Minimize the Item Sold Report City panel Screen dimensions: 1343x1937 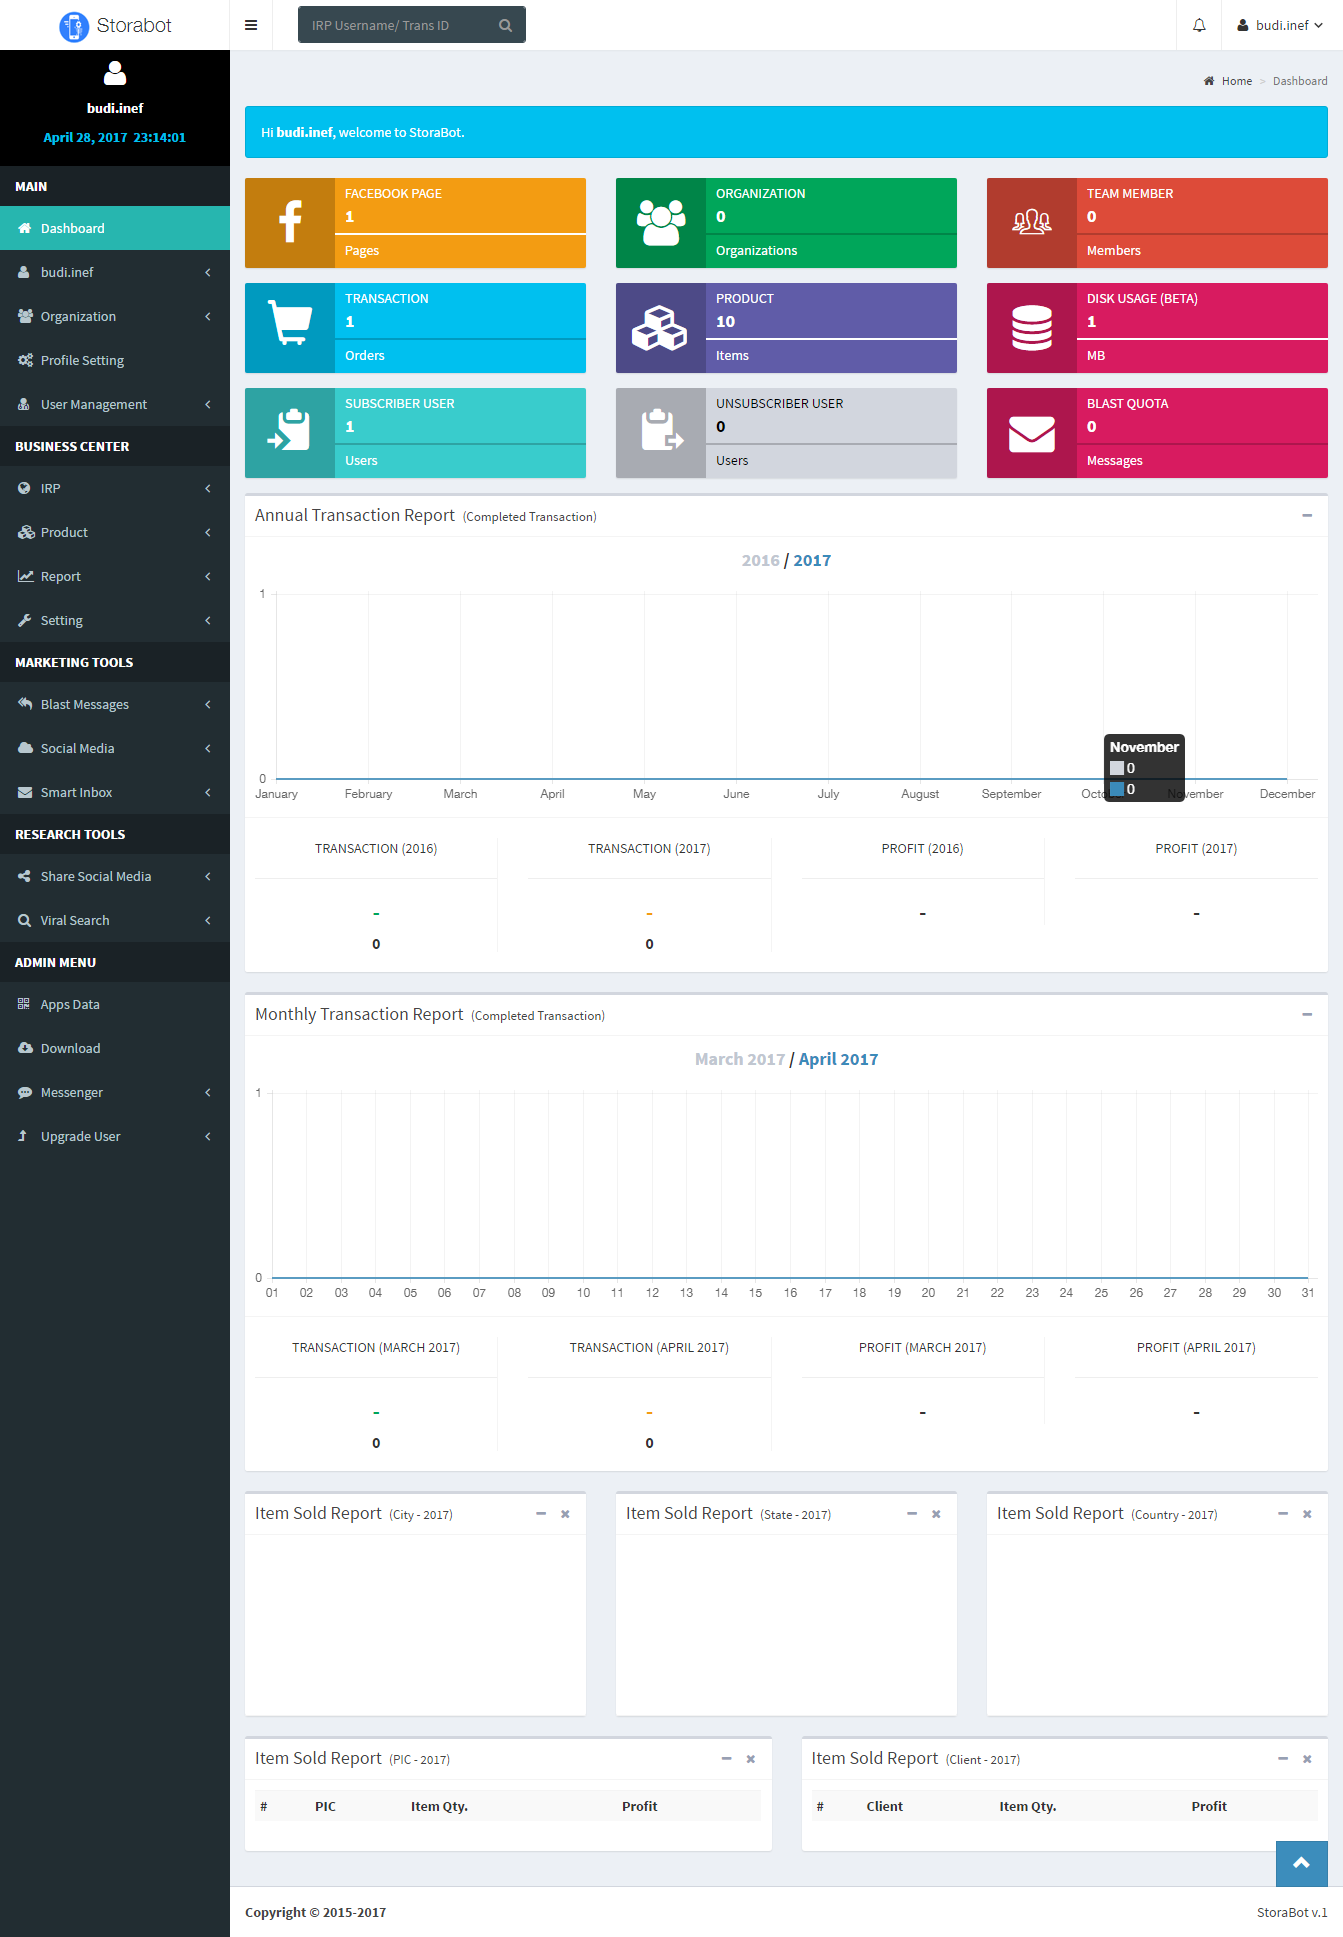541,1514
